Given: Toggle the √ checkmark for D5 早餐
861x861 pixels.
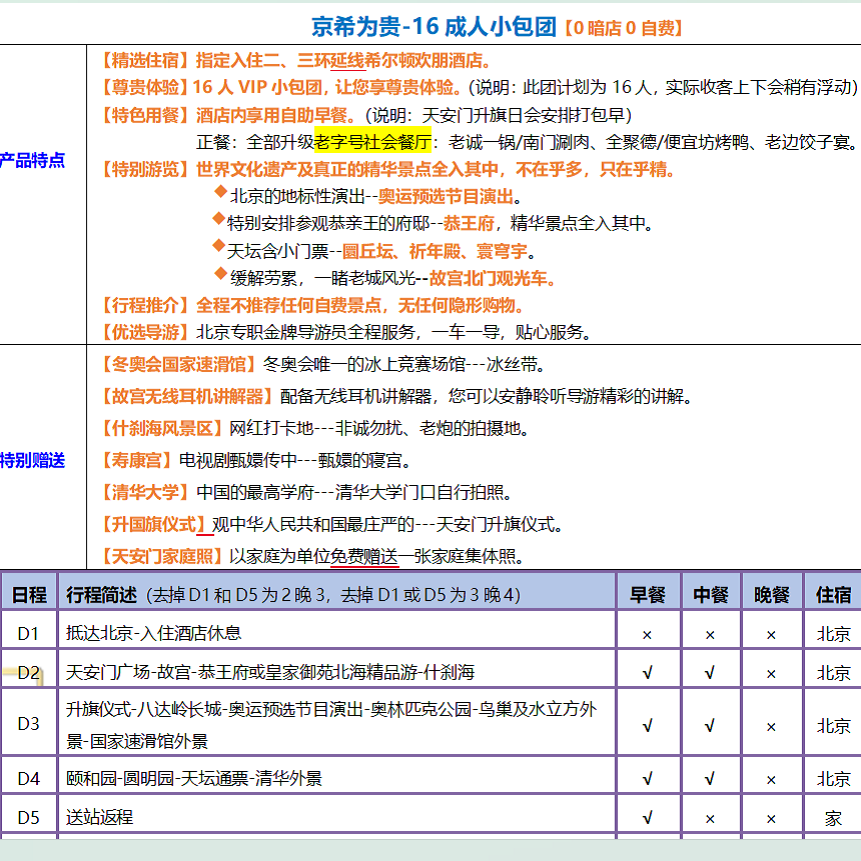Looking at the screenshot, I should point(649,815).
